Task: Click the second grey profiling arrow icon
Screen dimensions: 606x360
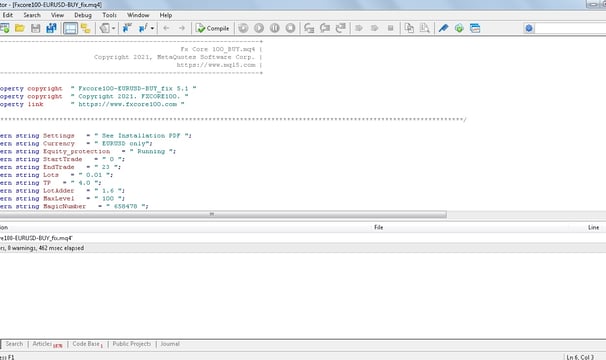Action: (x=374, y=28)
